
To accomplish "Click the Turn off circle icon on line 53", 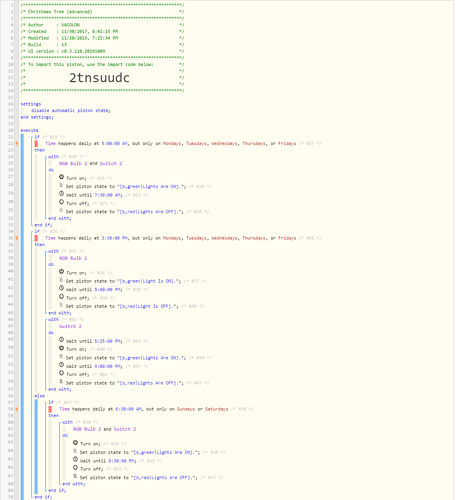I will point(61,373).
